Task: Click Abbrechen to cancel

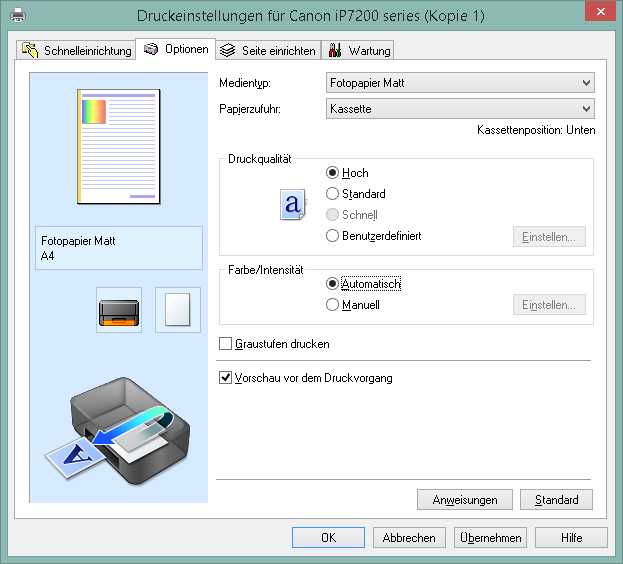Action: pos(409,538)
